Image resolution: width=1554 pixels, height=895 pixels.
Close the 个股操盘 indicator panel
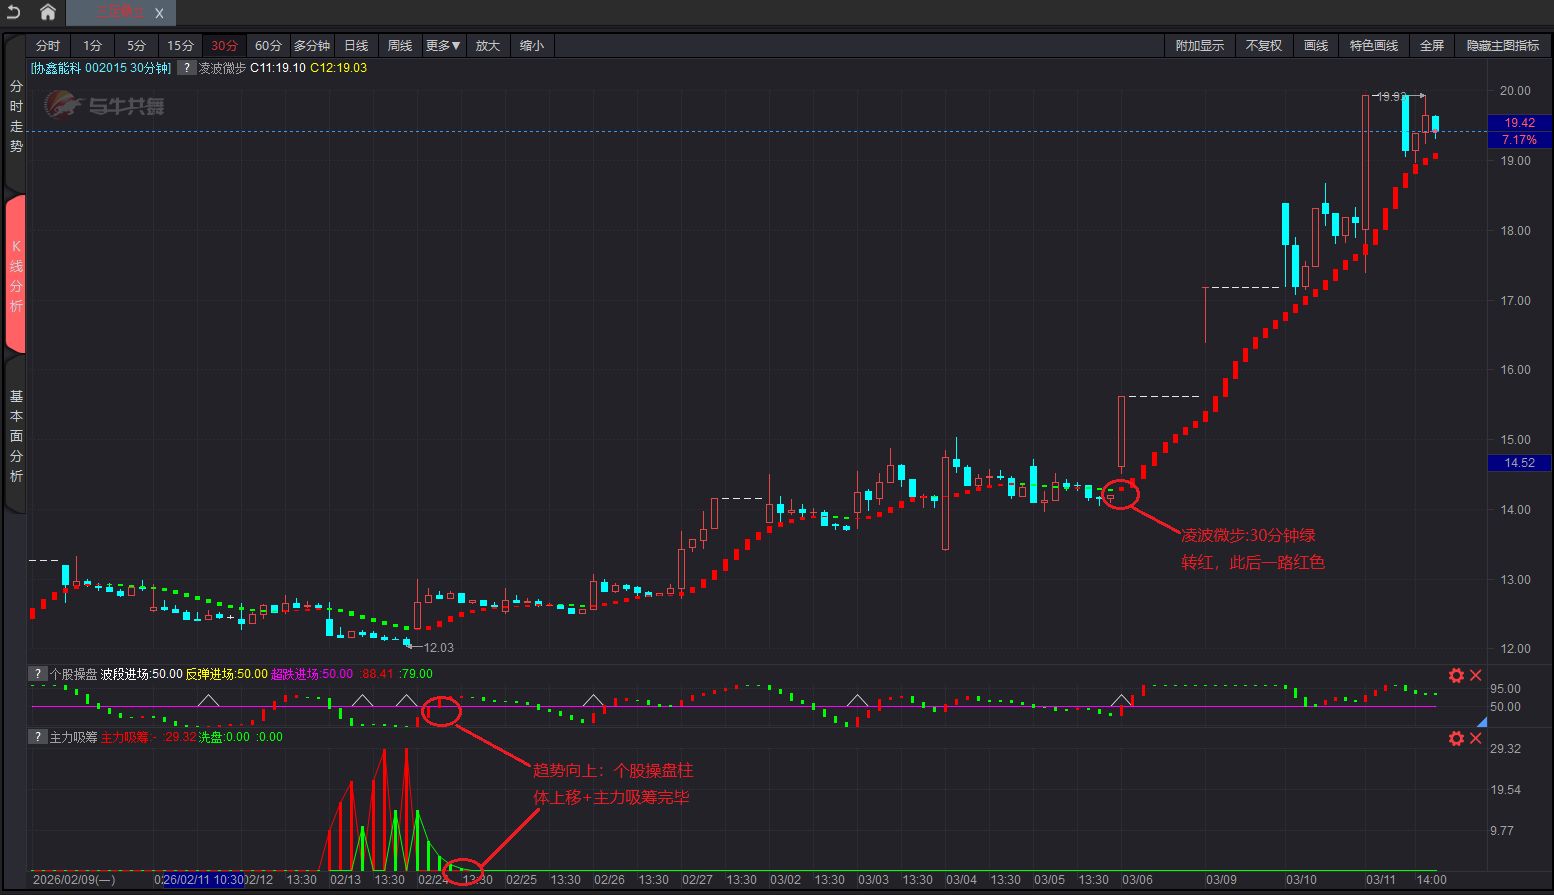tap(1476, 675)
